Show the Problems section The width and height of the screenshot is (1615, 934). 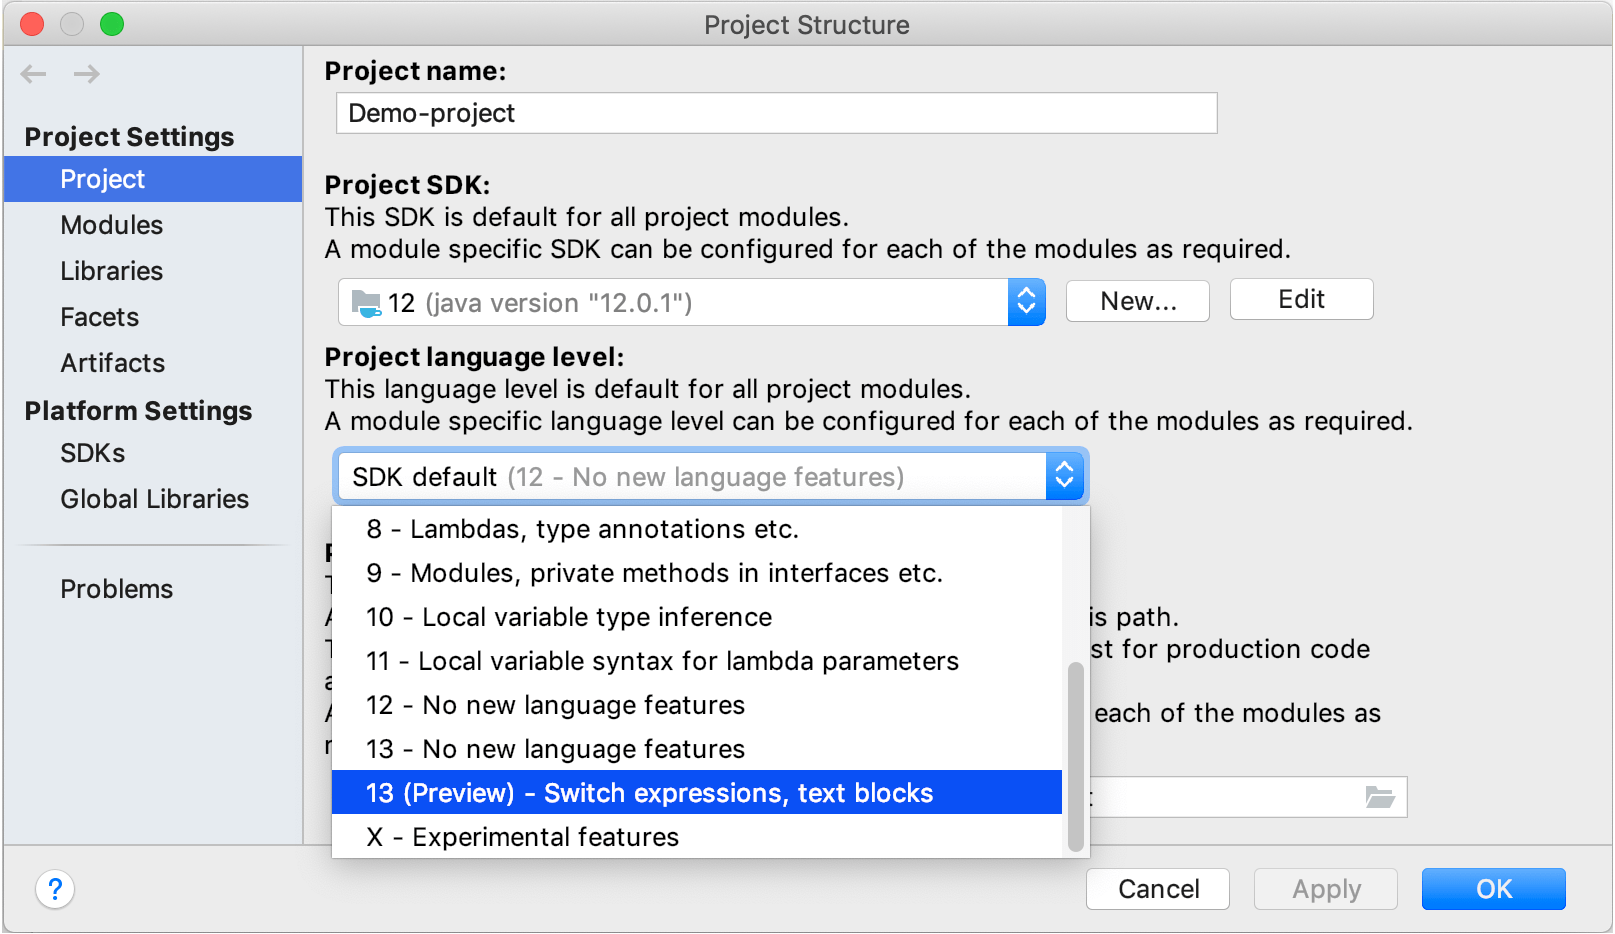tap(117, 589)
